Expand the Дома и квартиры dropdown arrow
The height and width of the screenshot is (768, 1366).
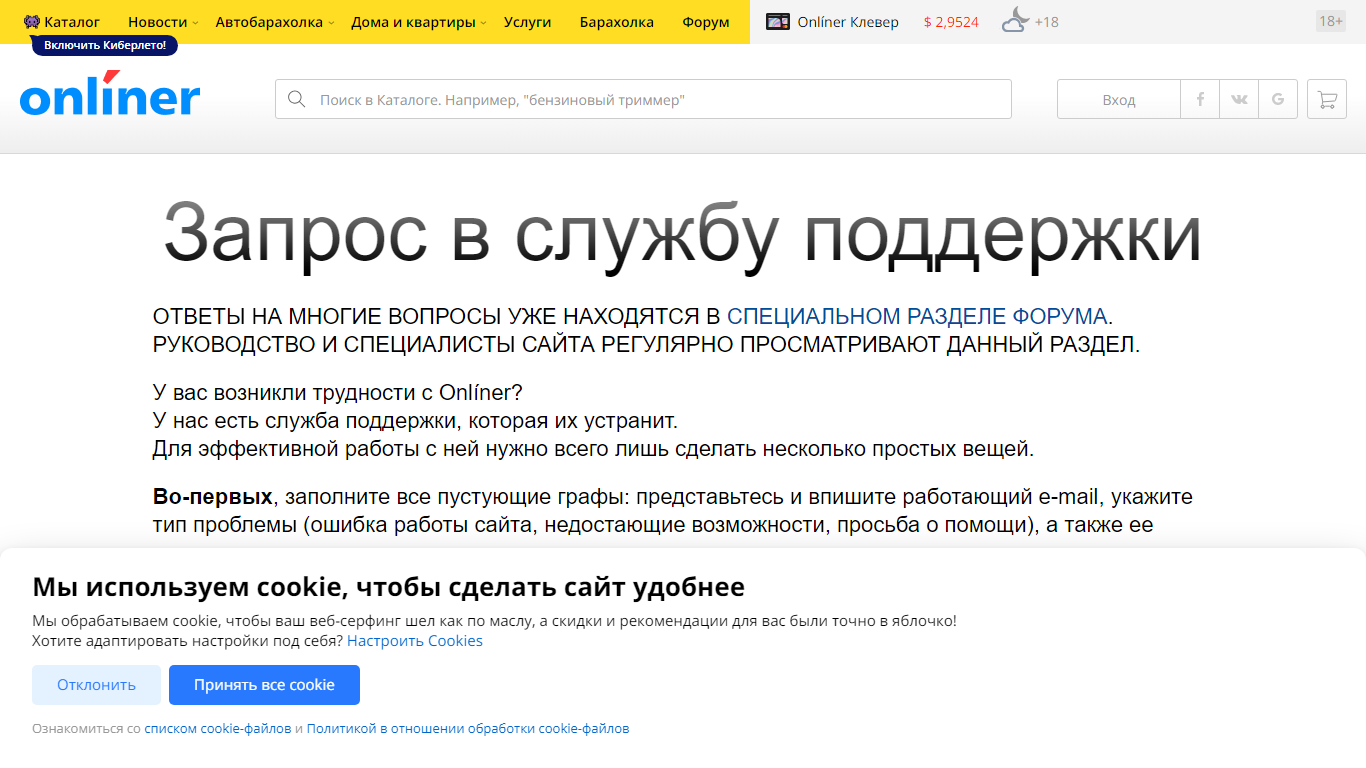click(484, 23)
